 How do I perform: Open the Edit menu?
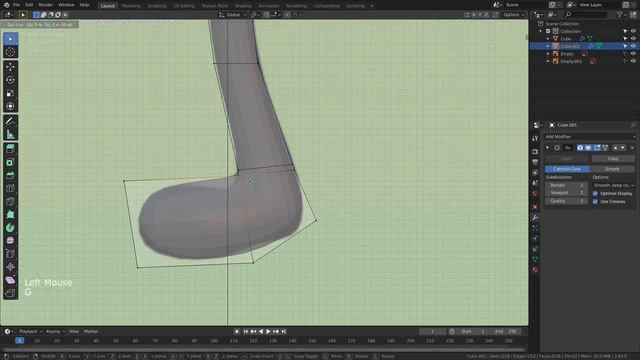pyautogui.click(x=29, y=5)
